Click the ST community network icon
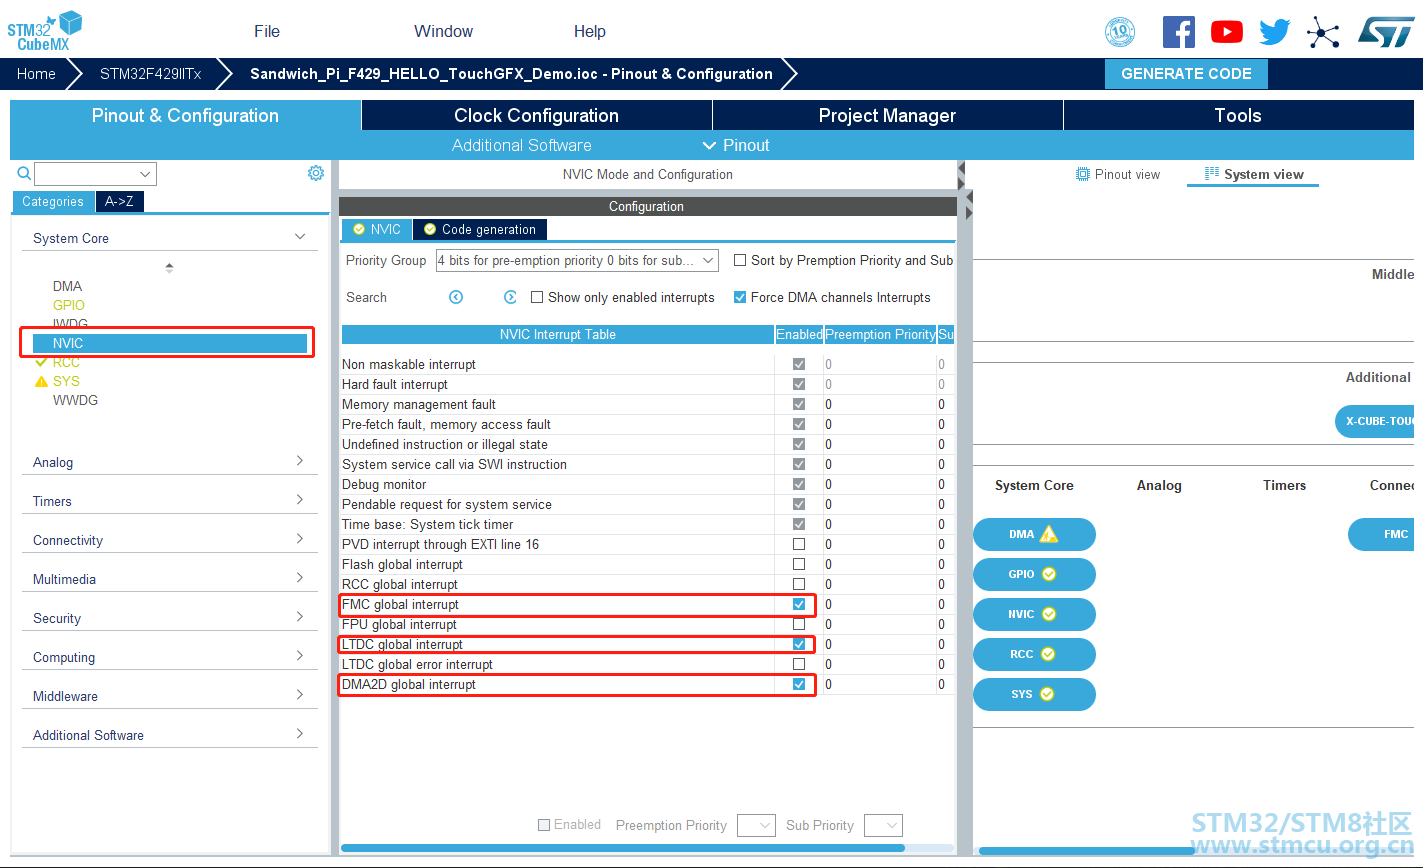 point(1323,33)
